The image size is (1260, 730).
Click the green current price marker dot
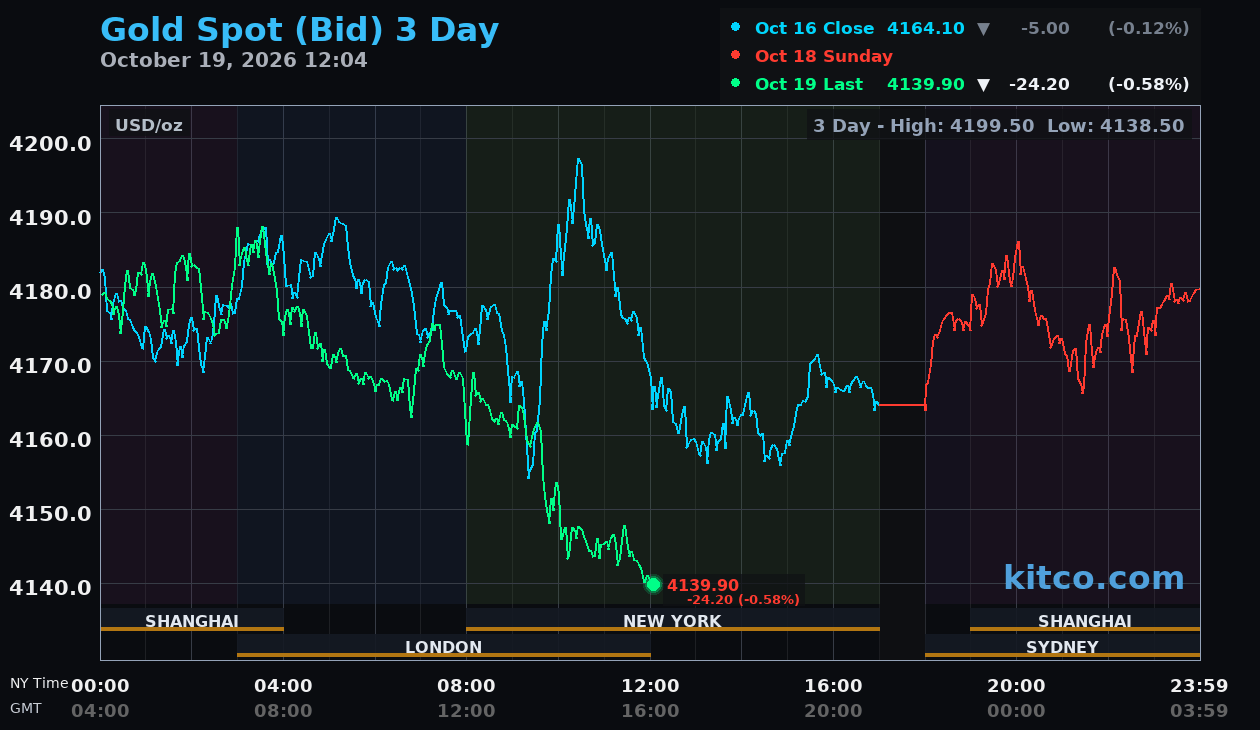653,585
